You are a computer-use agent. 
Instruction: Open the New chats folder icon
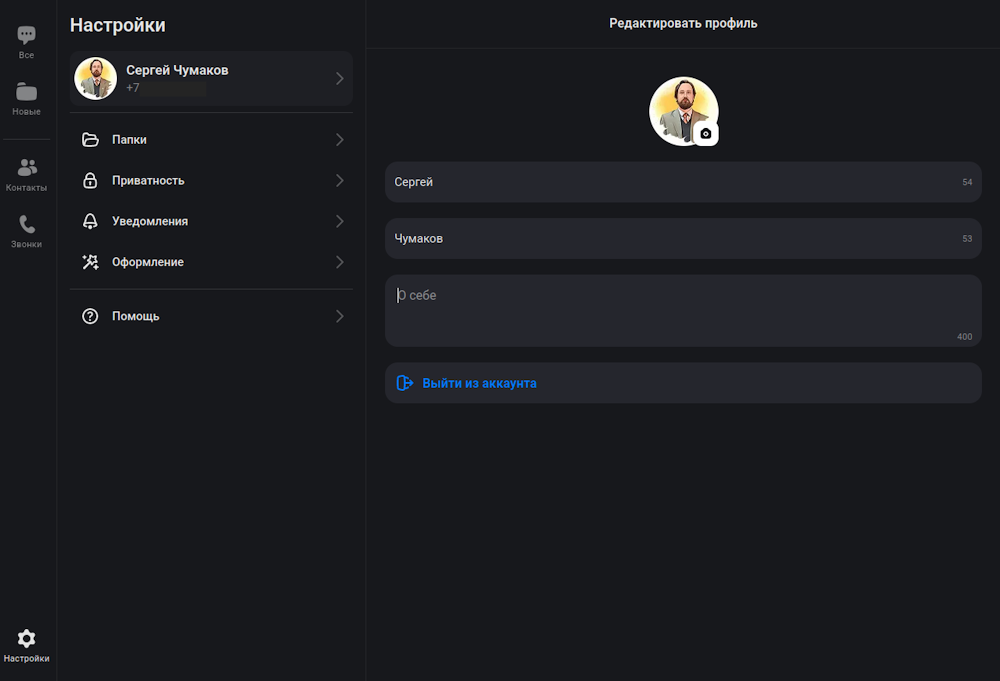coord(27,92)
